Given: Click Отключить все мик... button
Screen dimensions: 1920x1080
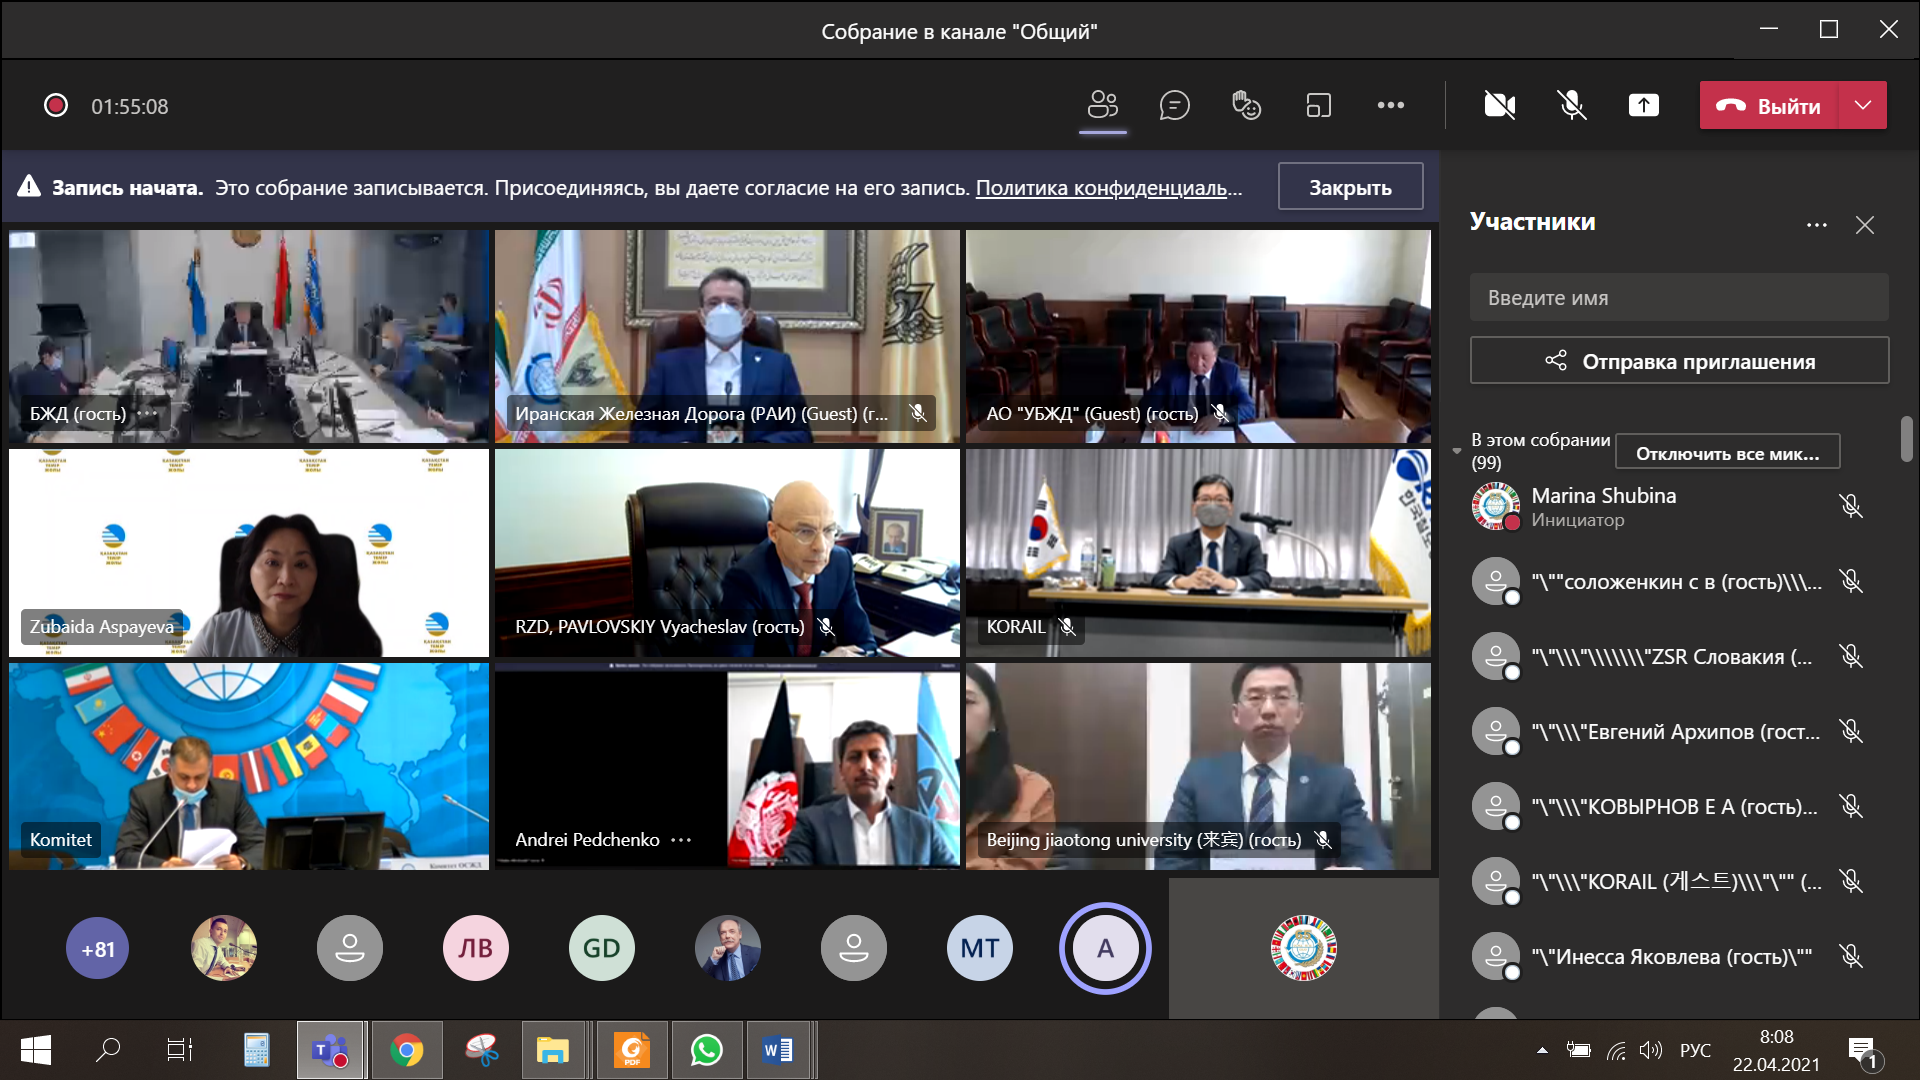Looking at the screenshot, I should (1727, 453).
